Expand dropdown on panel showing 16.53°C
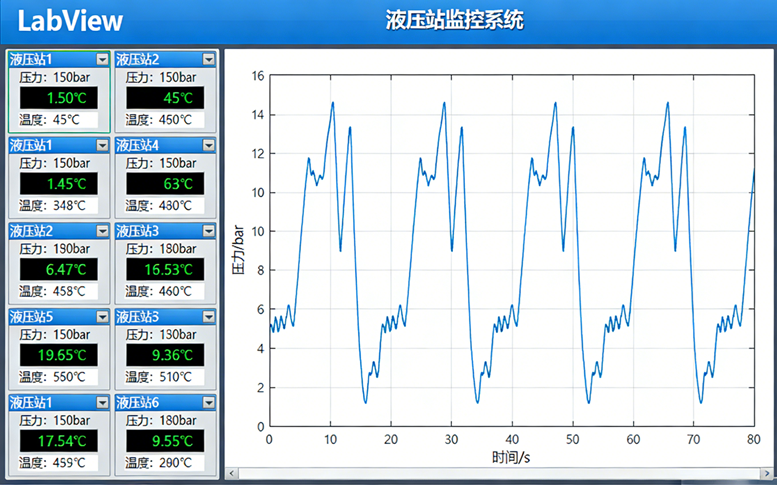The width and height of the screenshot is (777, 485). [x=208, y=231]
